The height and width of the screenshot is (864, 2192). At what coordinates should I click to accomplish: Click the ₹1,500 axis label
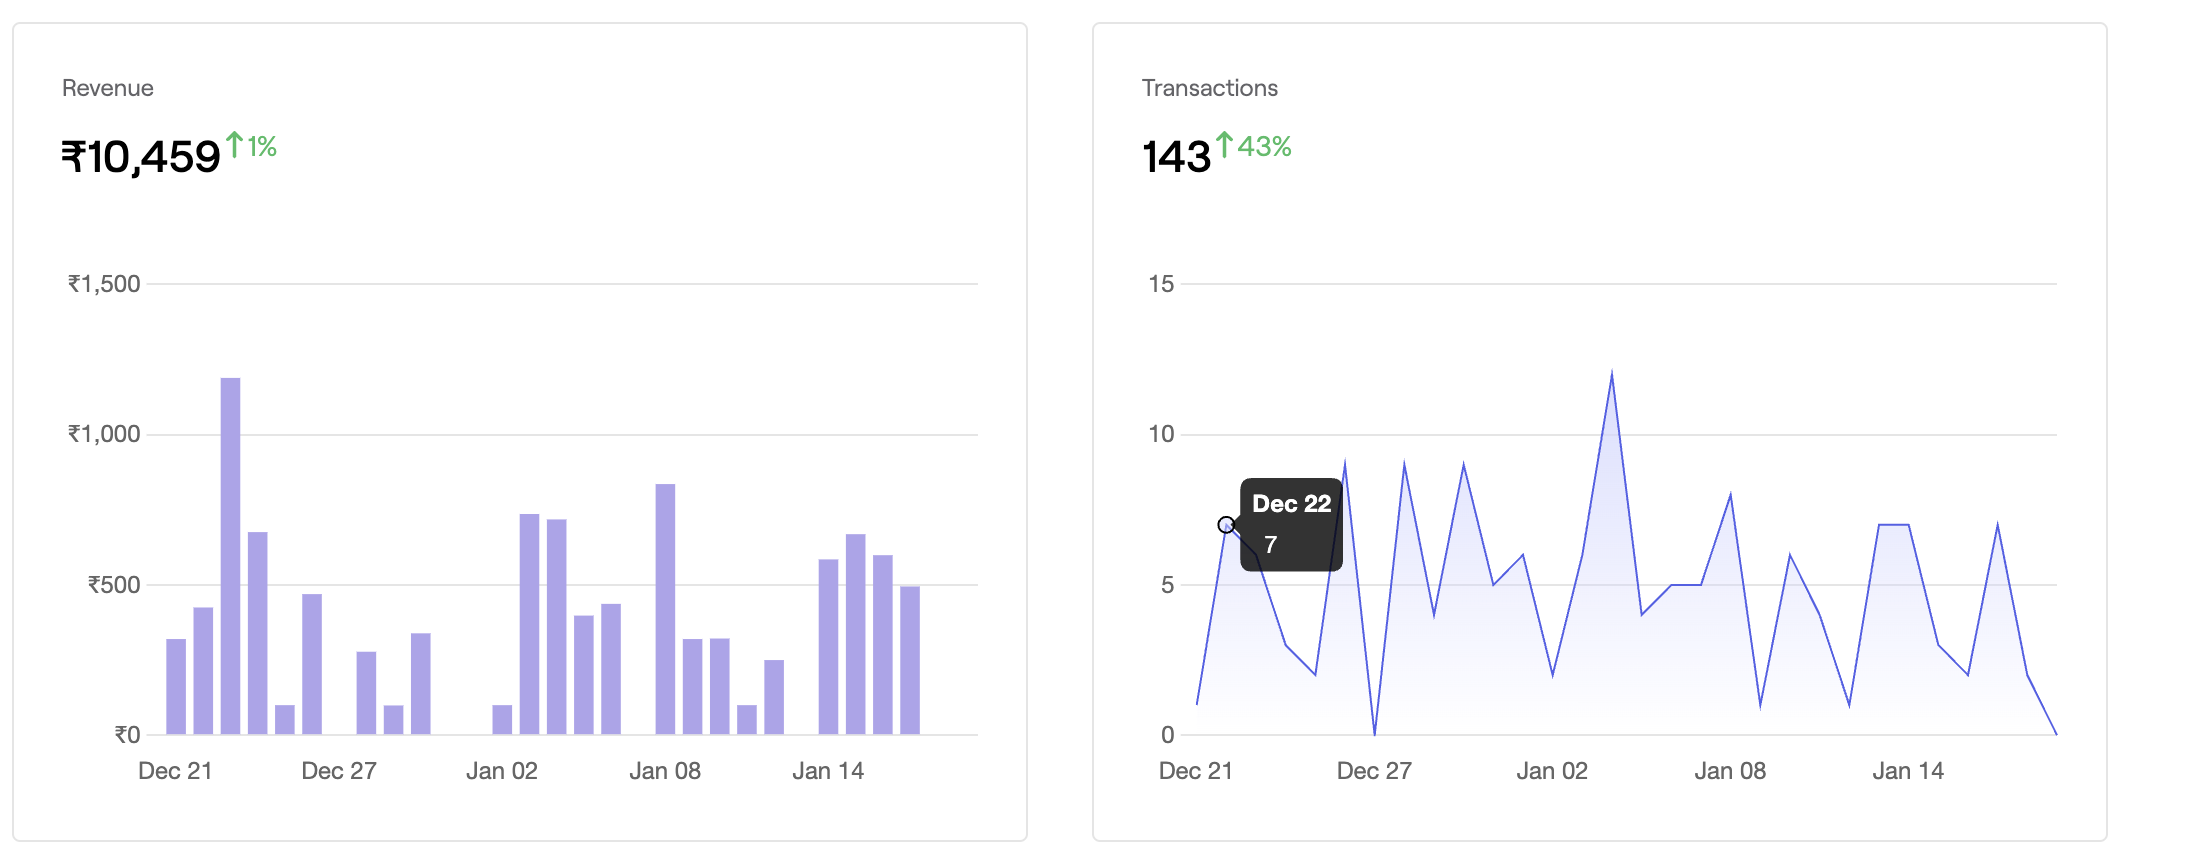[x=104, y=284]
